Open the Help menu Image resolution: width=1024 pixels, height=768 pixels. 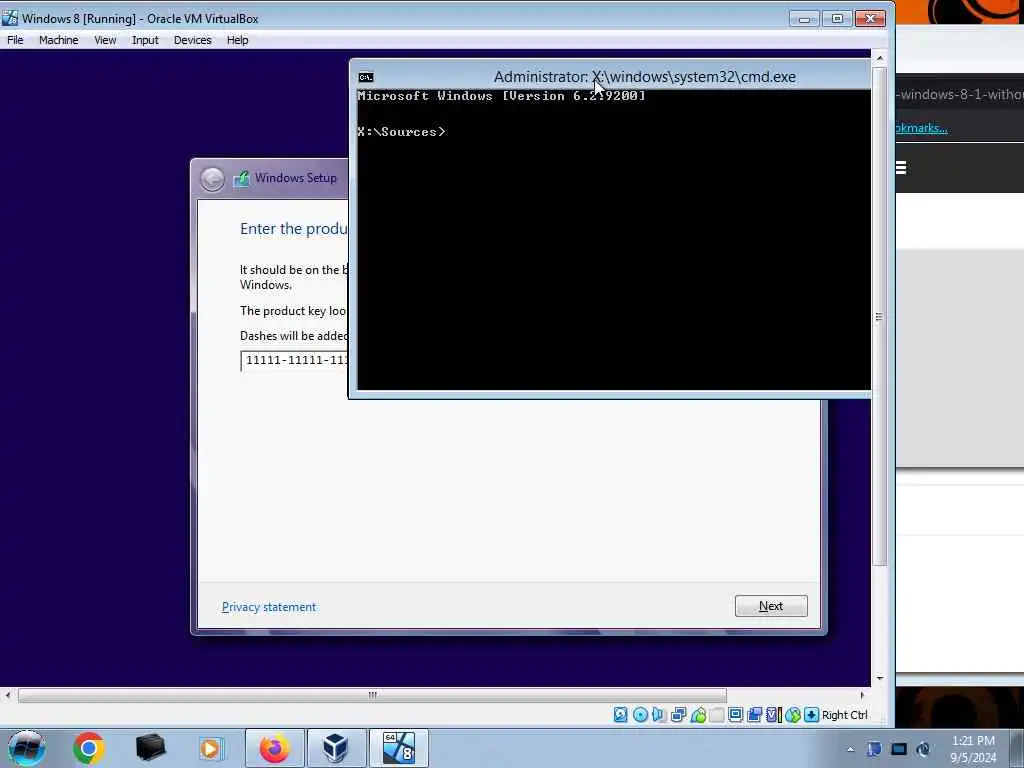238,40
